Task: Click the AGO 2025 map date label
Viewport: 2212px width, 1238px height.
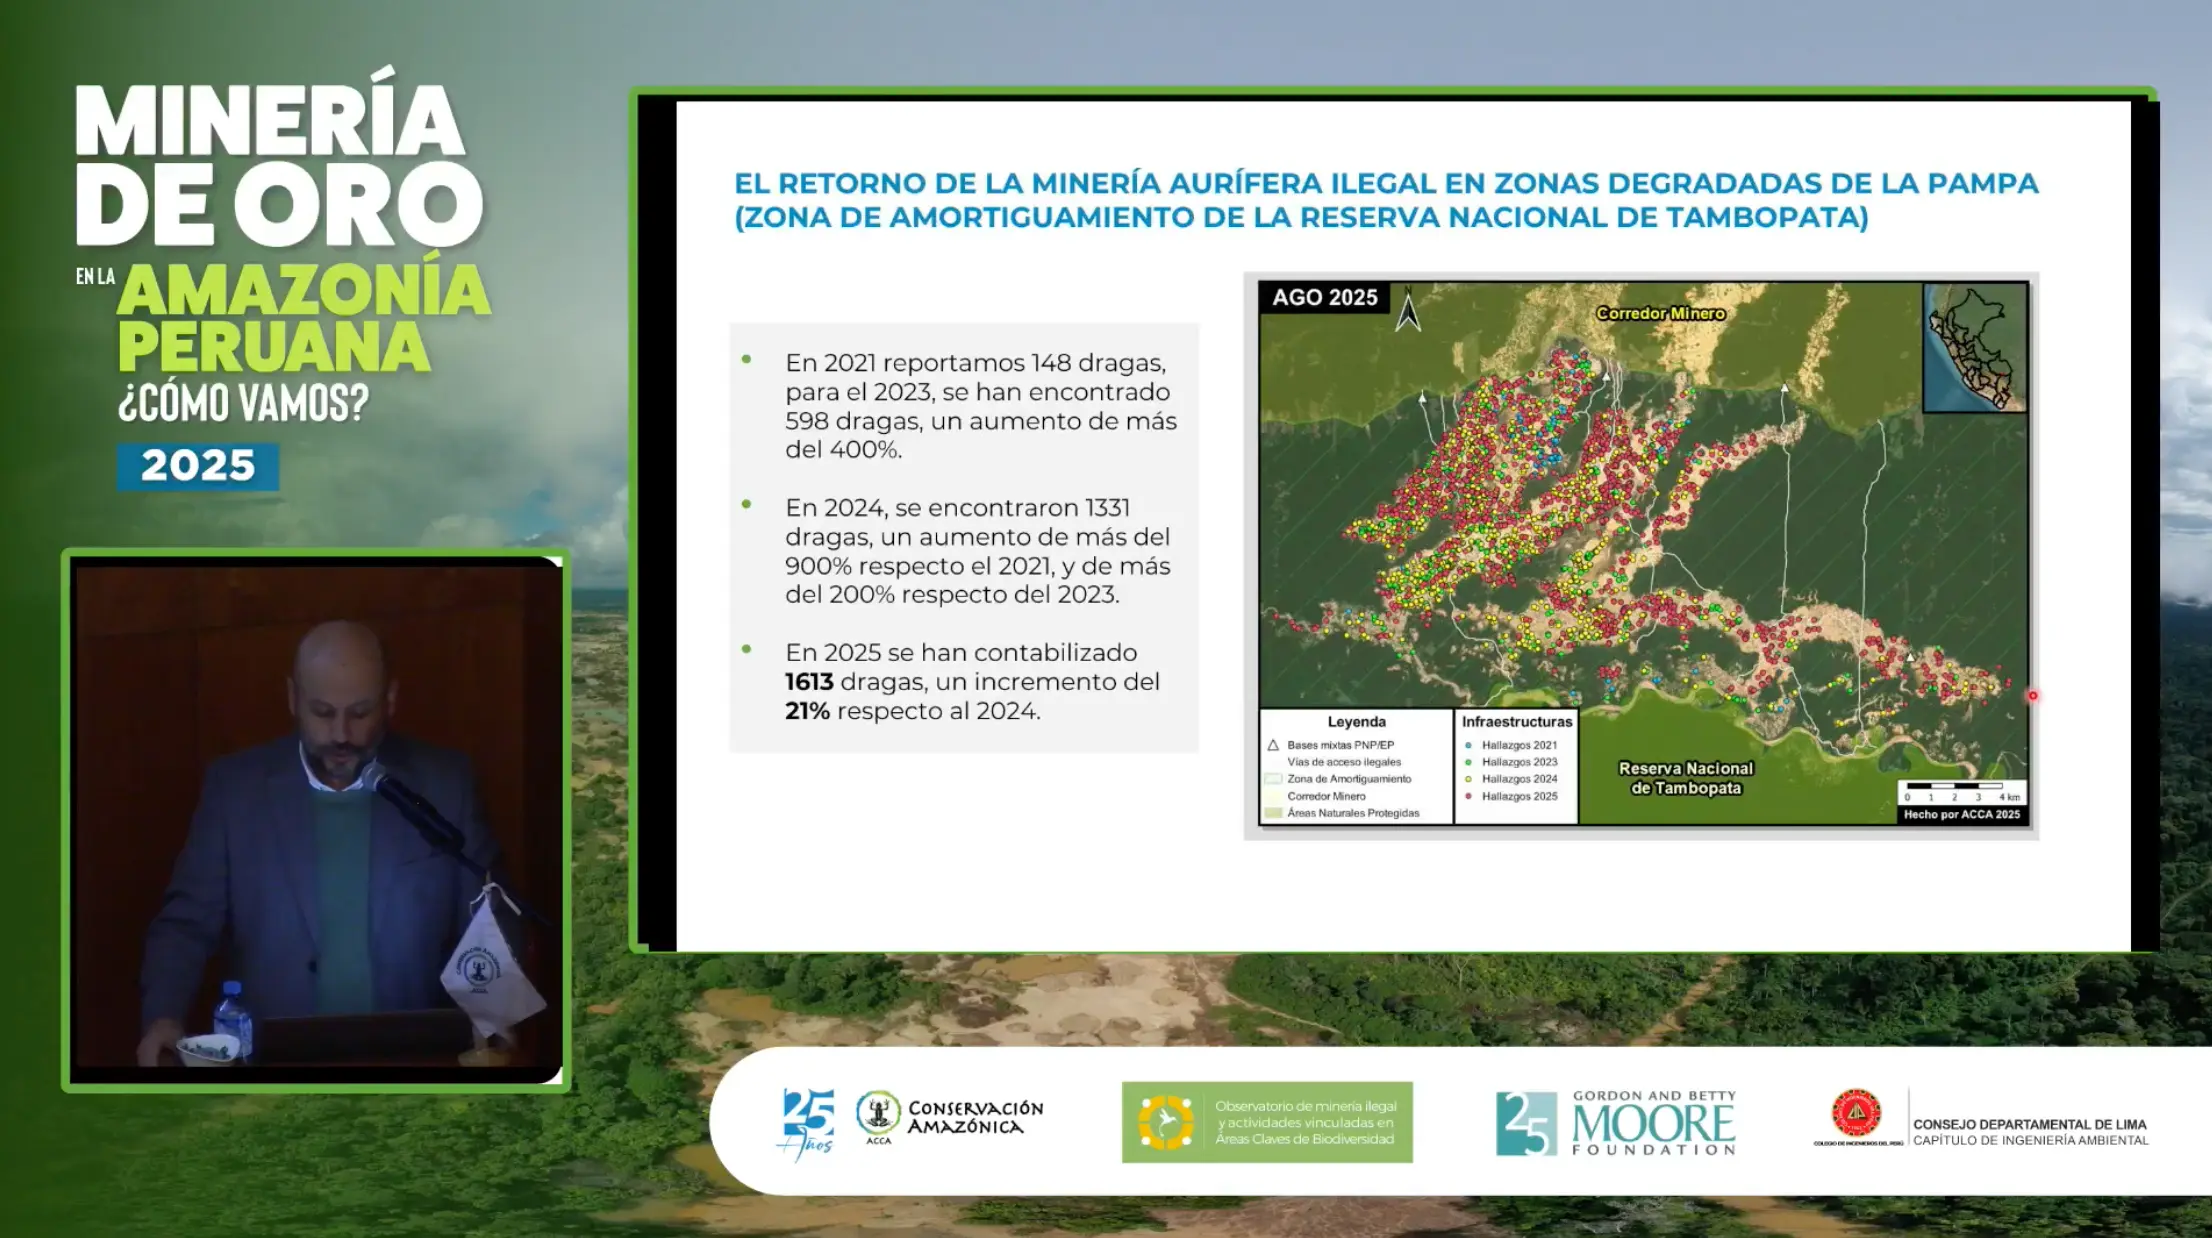Action: [1324, 297]
